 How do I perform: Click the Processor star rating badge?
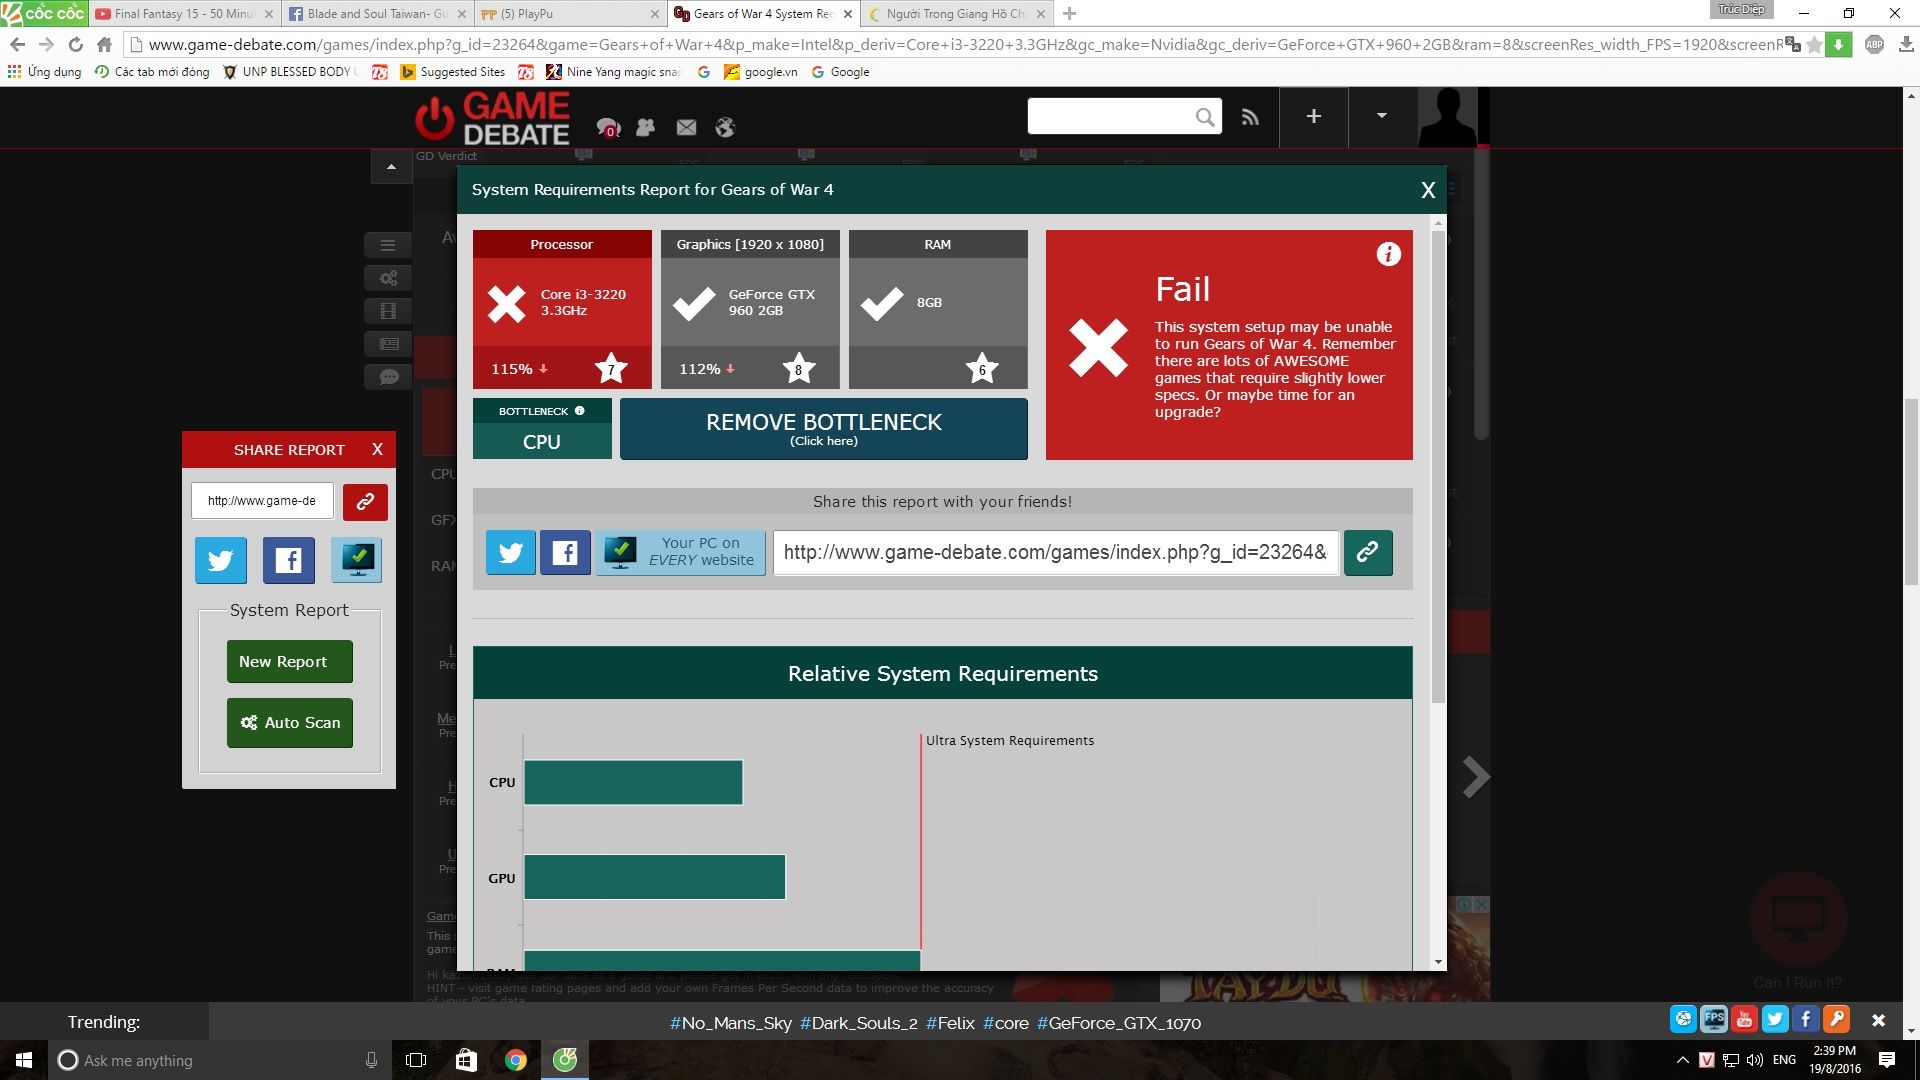[611, 369]
